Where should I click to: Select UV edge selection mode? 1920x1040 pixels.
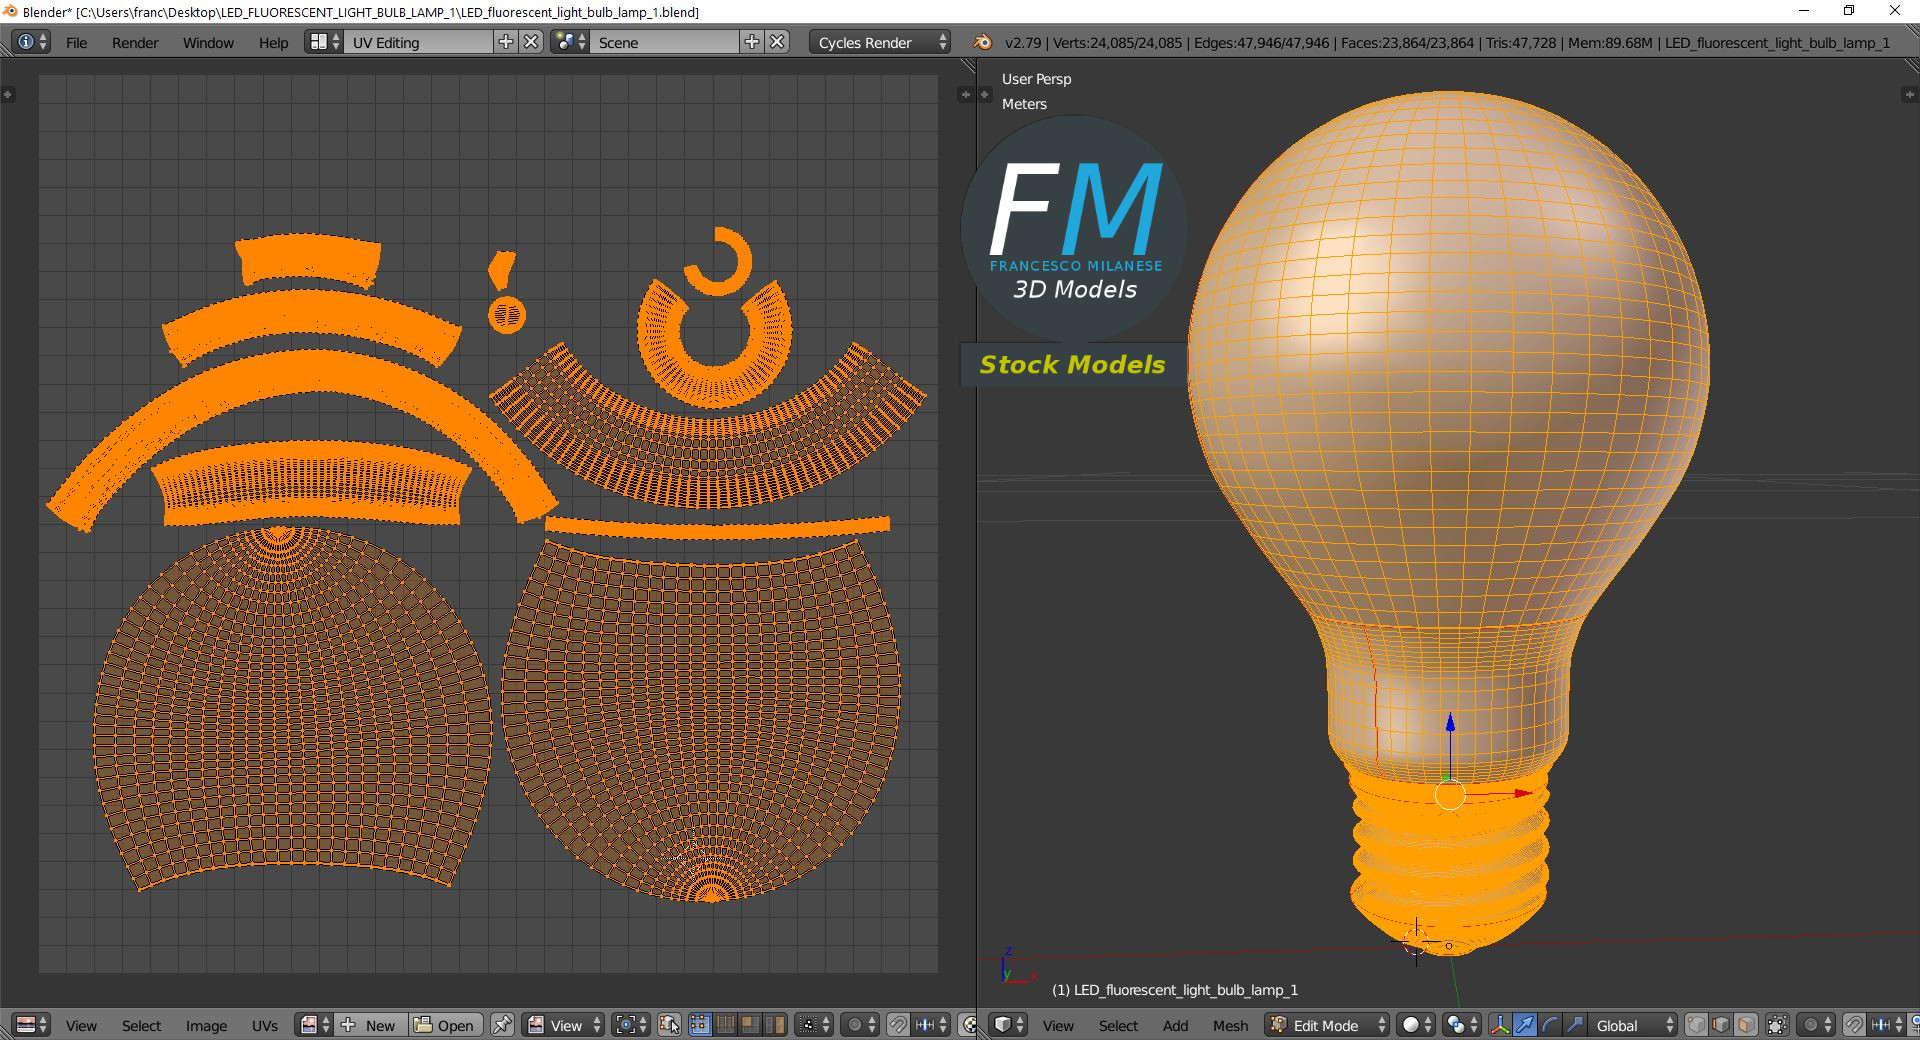[x=724, y=1025]
